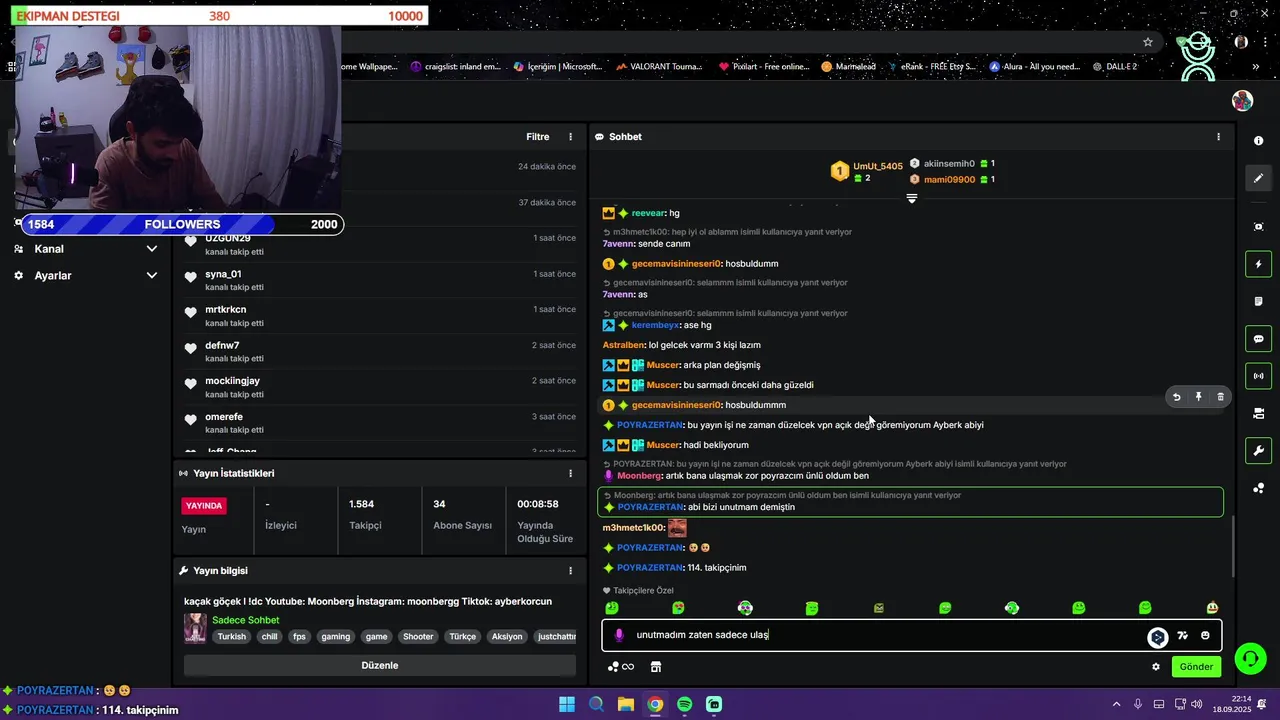Click the Gönder send button

coord(1196,667)
